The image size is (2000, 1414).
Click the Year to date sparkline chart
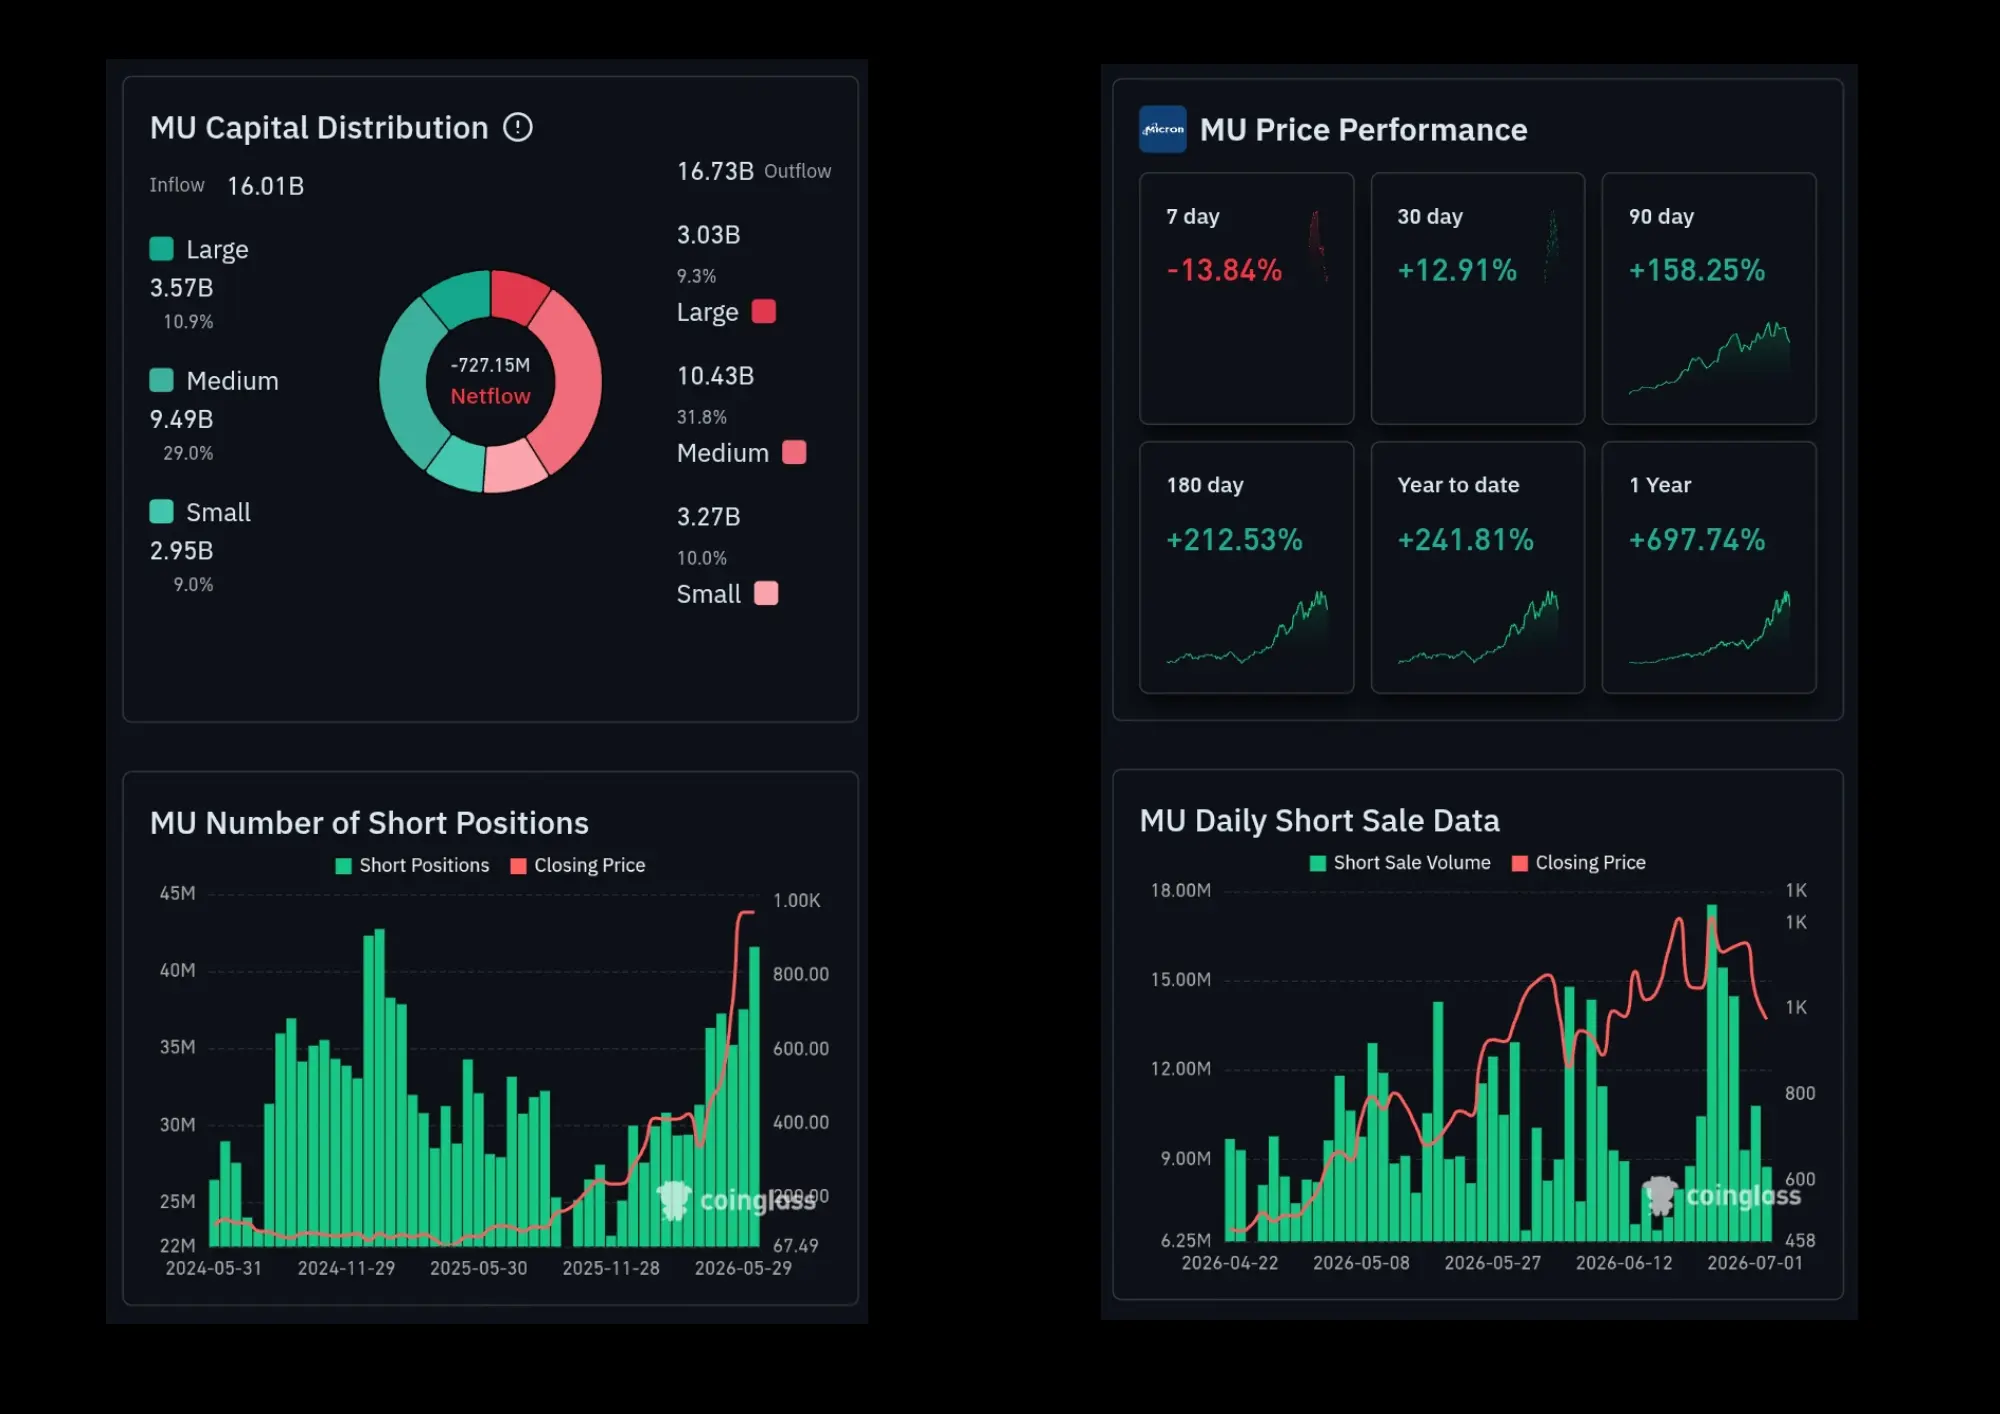tap(1478, 627)
